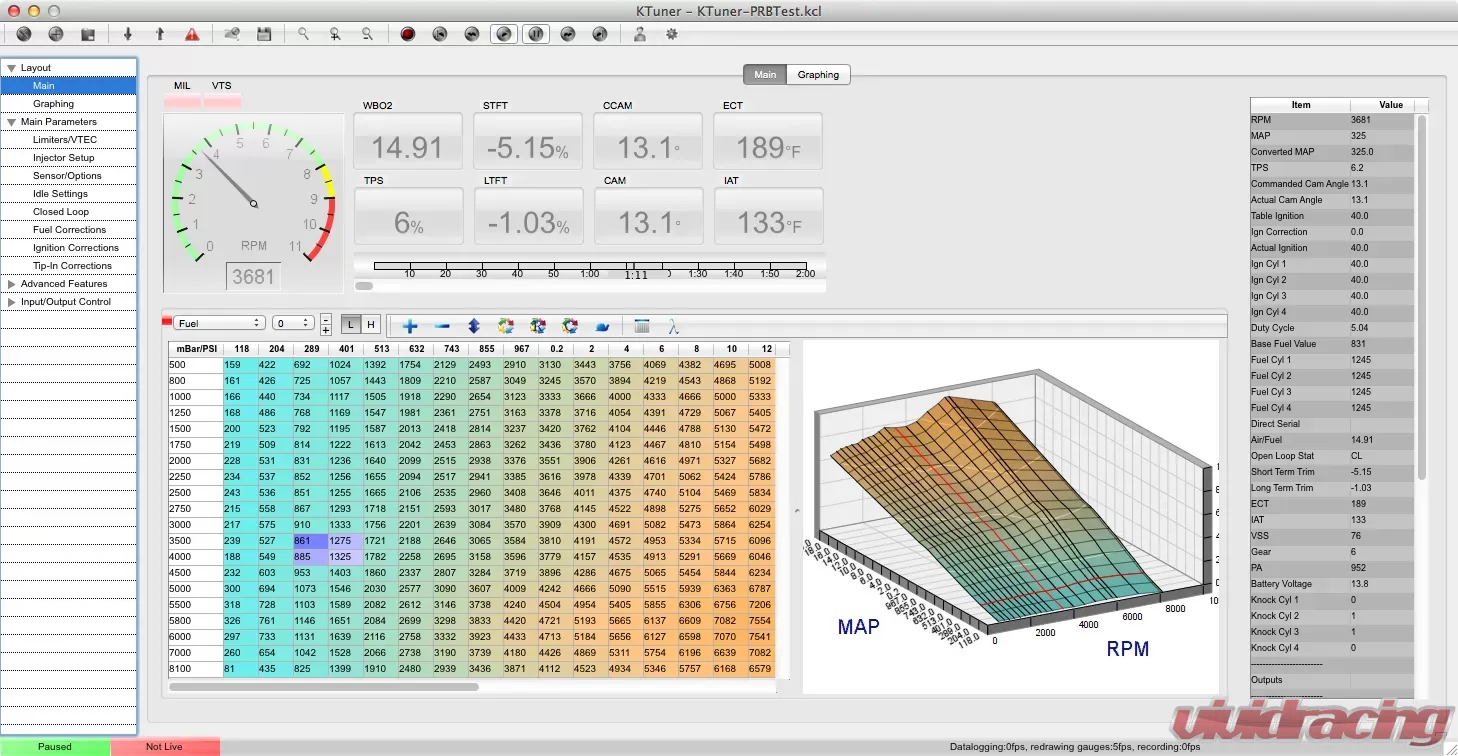Click the lambda symbol icon
This screenshot has height=756, width=1458.
(674, 326)
